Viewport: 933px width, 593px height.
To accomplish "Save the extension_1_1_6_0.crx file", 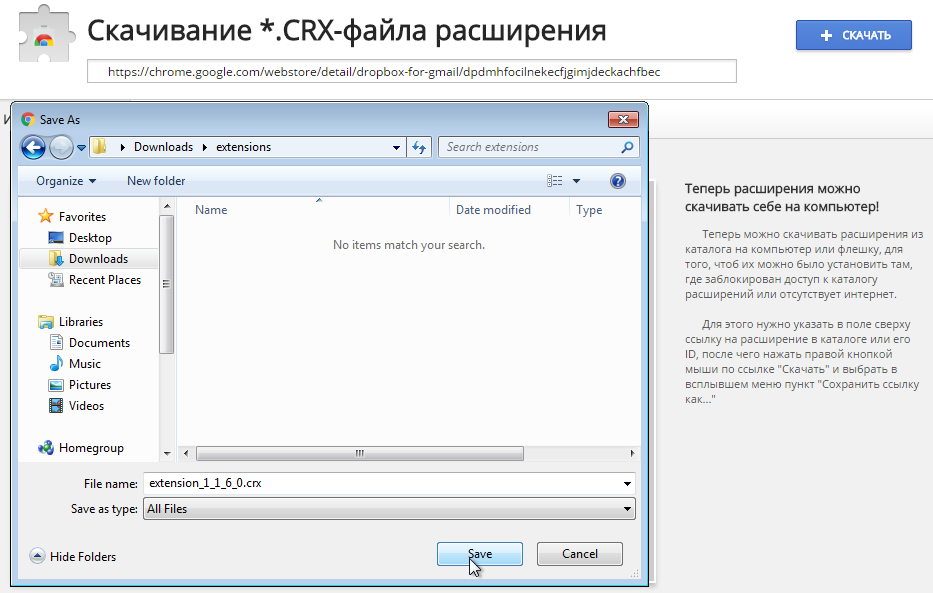I will (479, 553).
